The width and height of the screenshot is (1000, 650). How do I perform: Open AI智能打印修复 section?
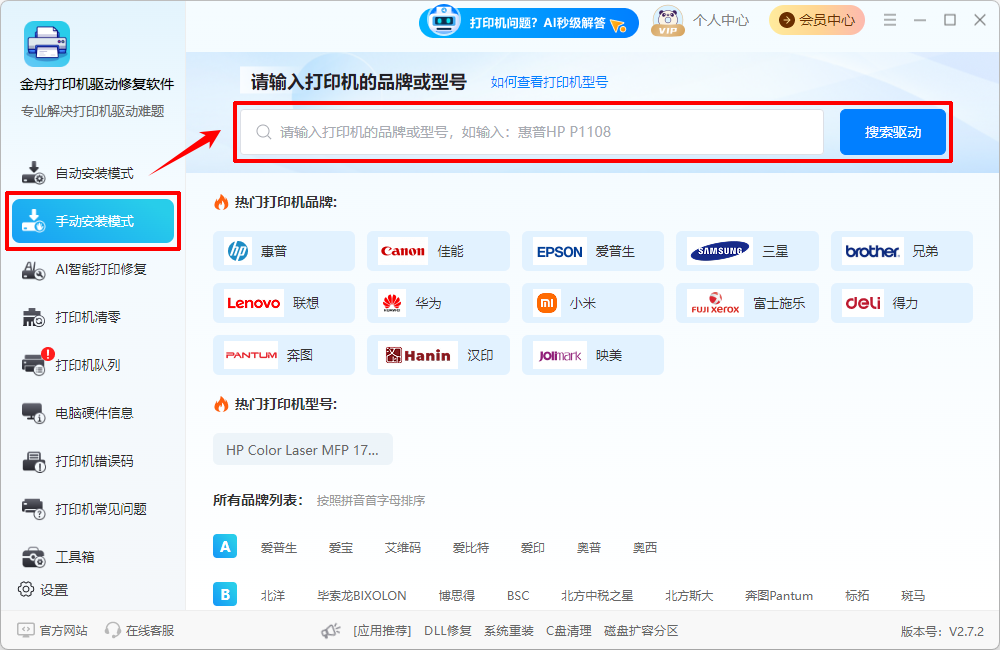click(93, 269)
